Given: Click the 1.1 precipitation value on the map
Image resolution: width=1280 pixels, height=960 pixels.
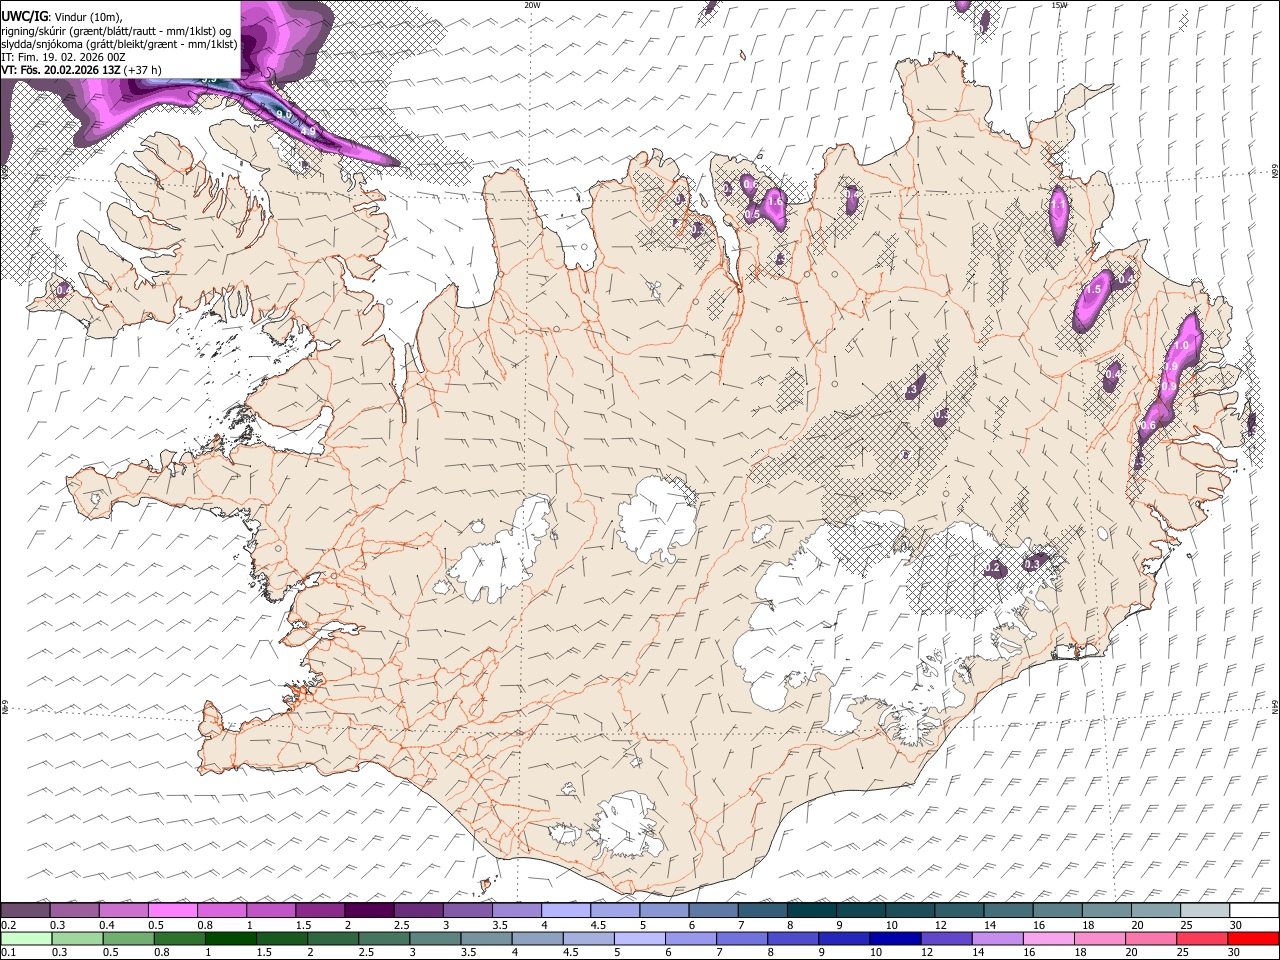Looking at the screenshot, I should click(x=1058, y=206).
